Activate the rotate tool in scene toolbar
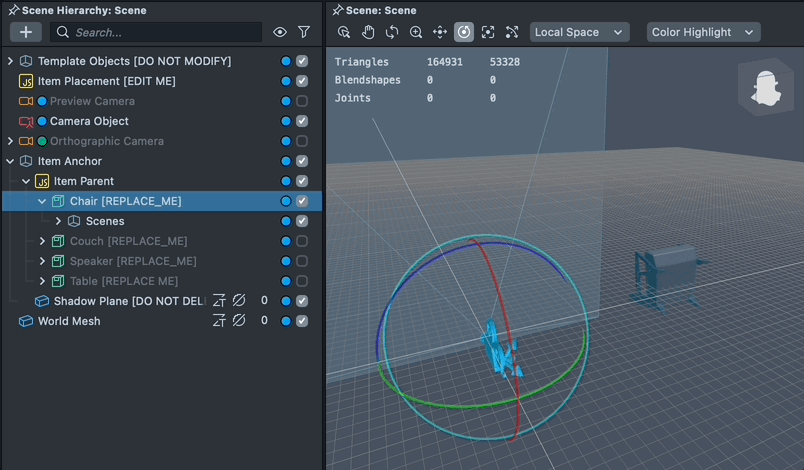Image resolution: width=804 pixels, height=470 pixels. click(x=392, y=32)
